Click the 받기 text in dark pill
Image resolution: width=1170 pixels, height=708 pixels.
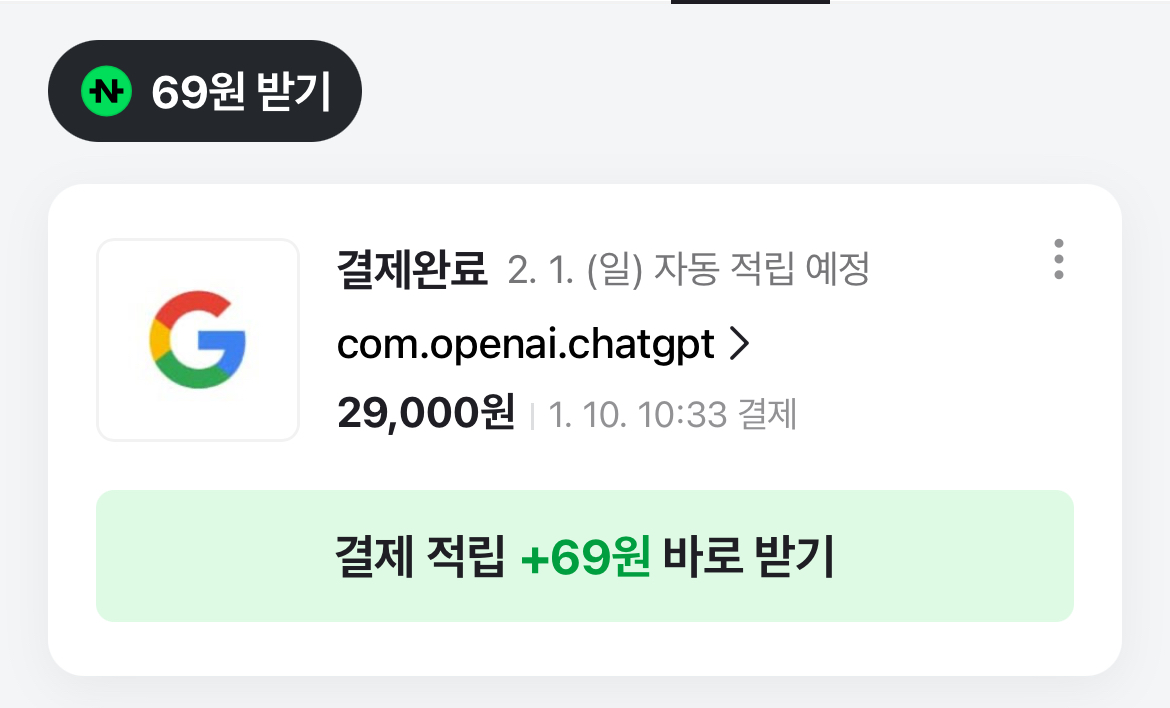[x=293, y=92]
